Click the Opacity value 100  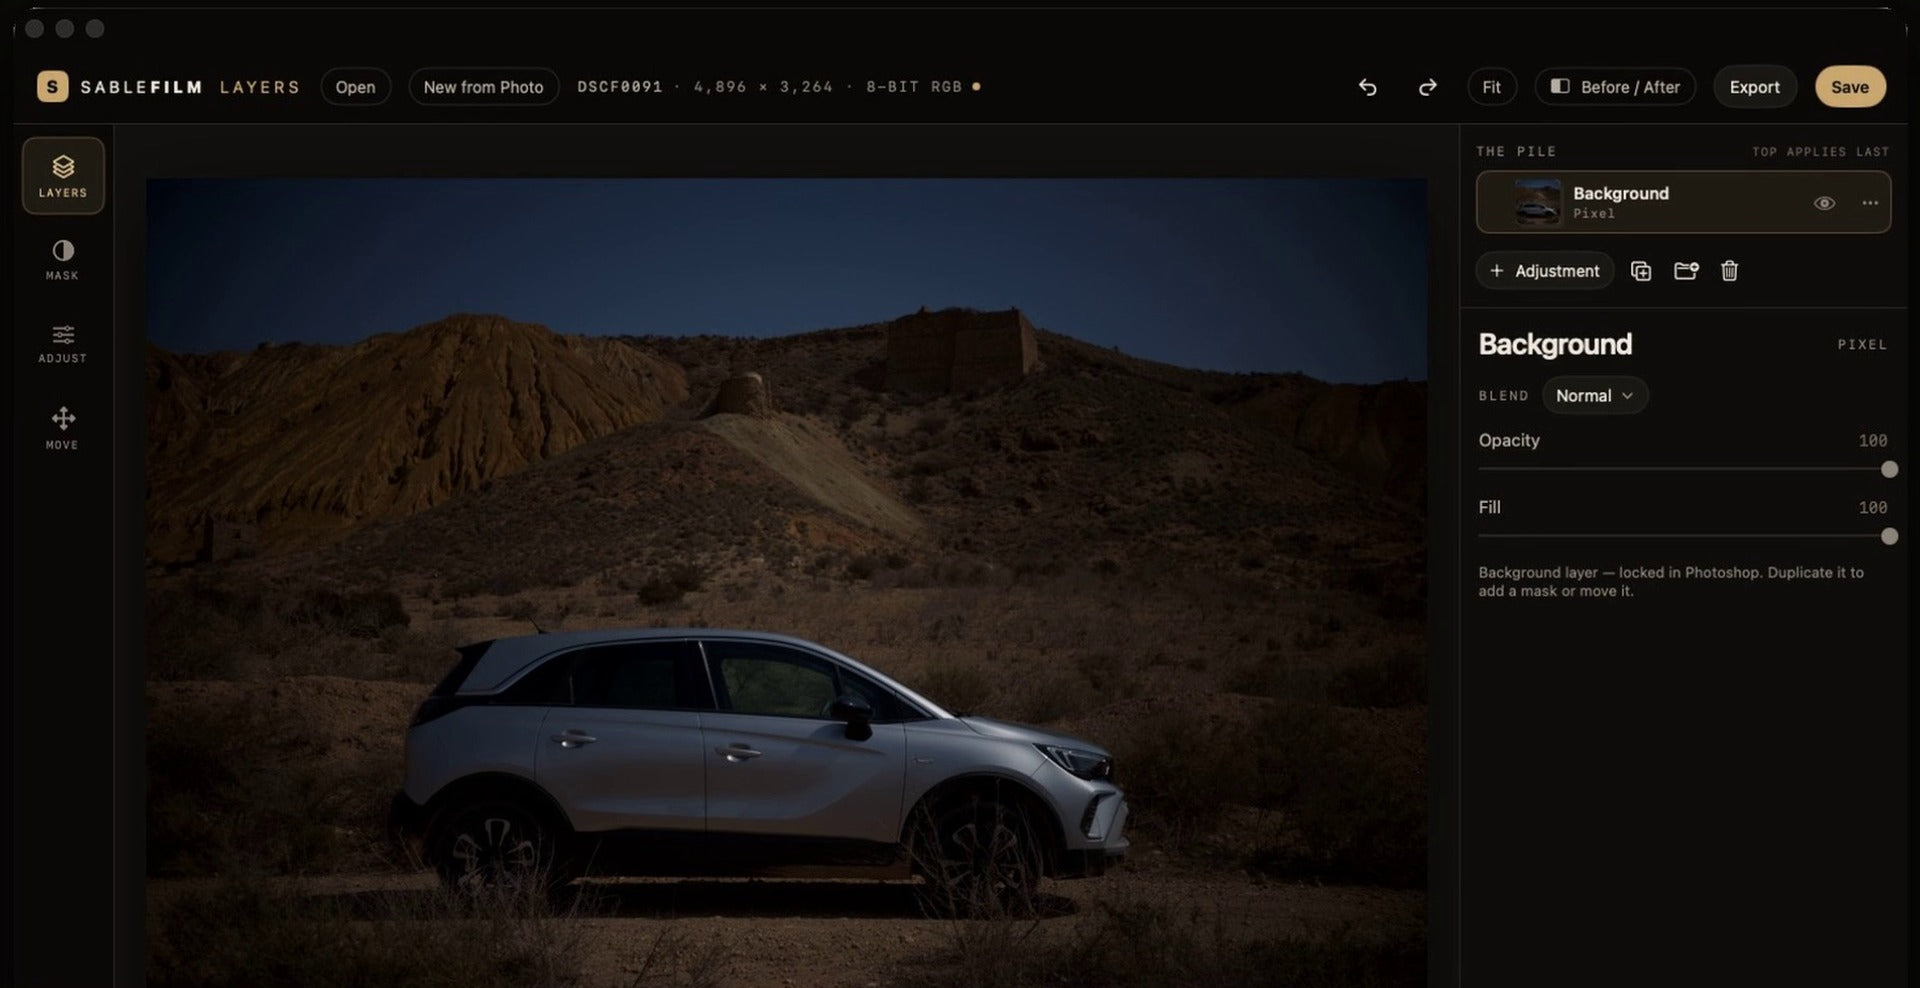click(x=1872, y=441)
